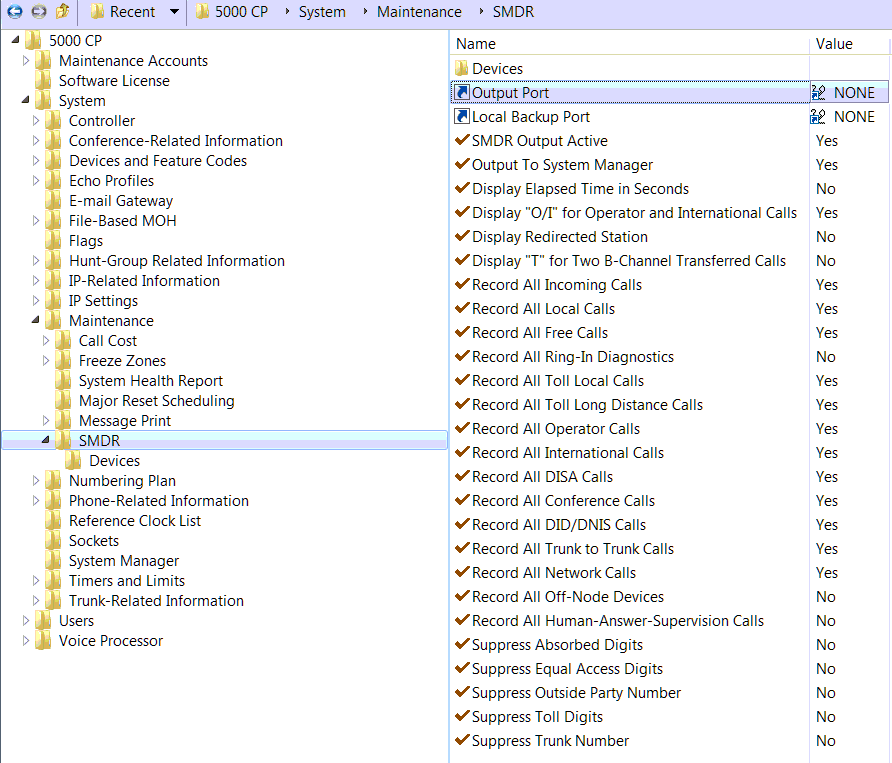
Task: Open the Recent dropdown arrow
Action: tap(174, 11)
